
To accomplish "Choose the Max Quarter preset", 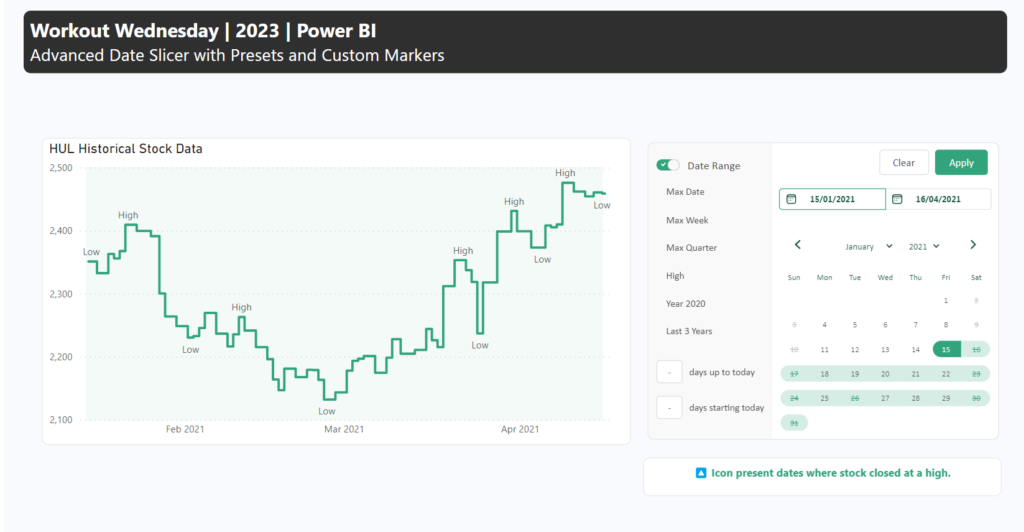I will [691, 248].
